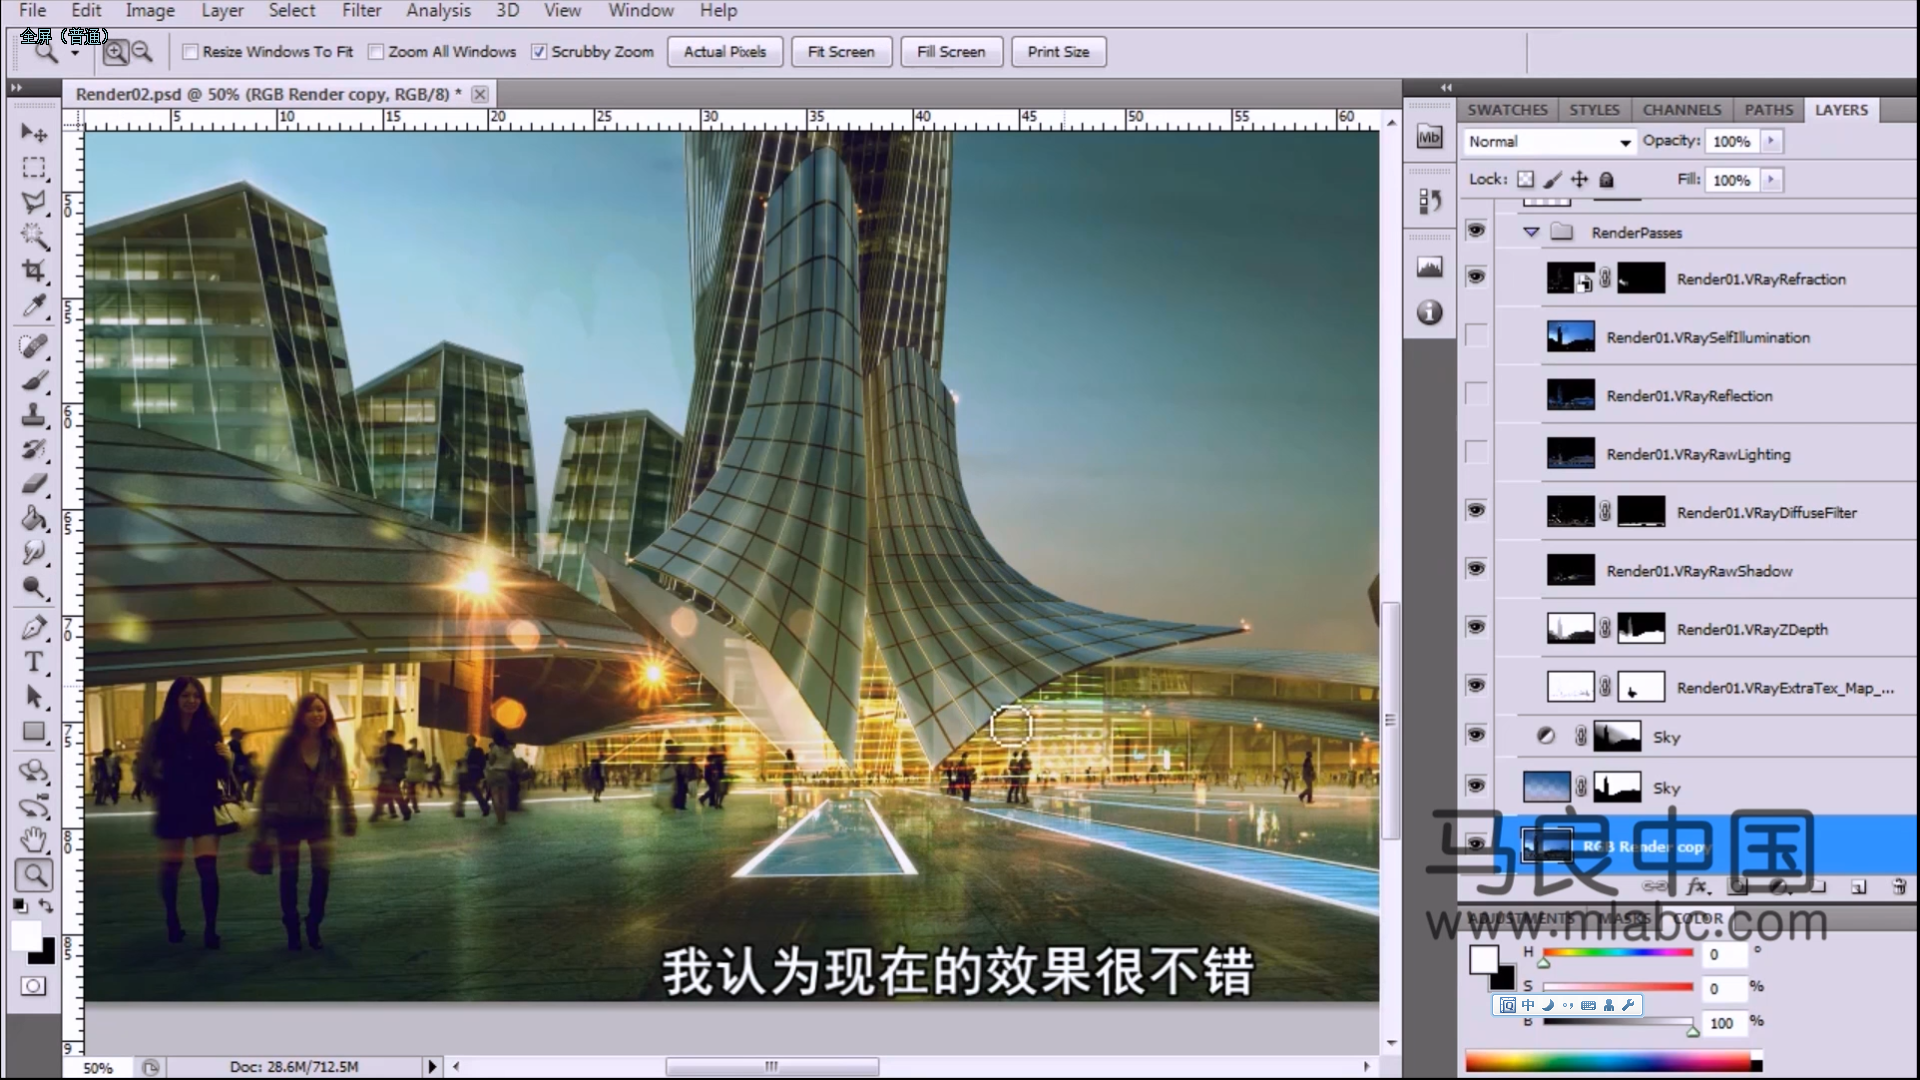This screenshot has height=1080, width=1920.
Task: Expand the toolbox to two columns
Action: pyautogui.click(x=16, y=88)
